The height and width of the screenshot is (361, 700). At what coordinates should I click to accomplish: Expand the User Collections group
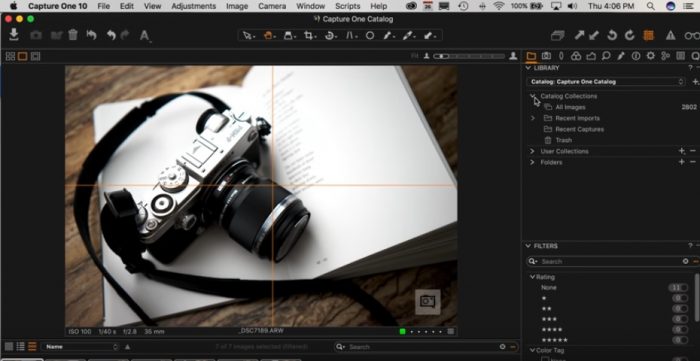[x=532, y=151]
